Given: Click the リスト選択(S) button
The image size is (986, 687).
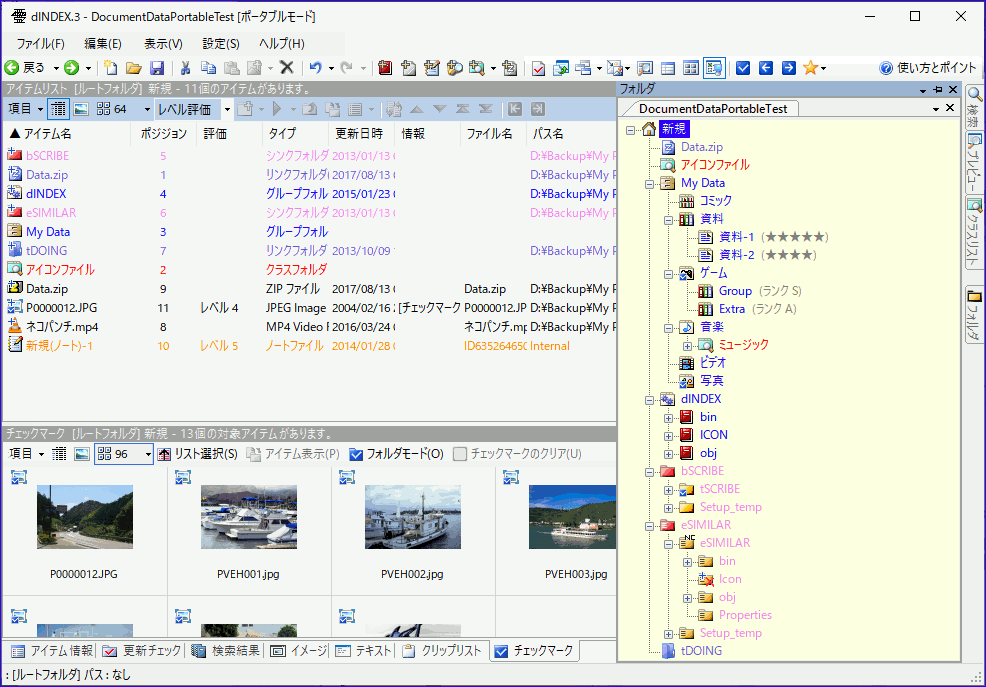Looking at the screenshot, I should tap(197, 454).
